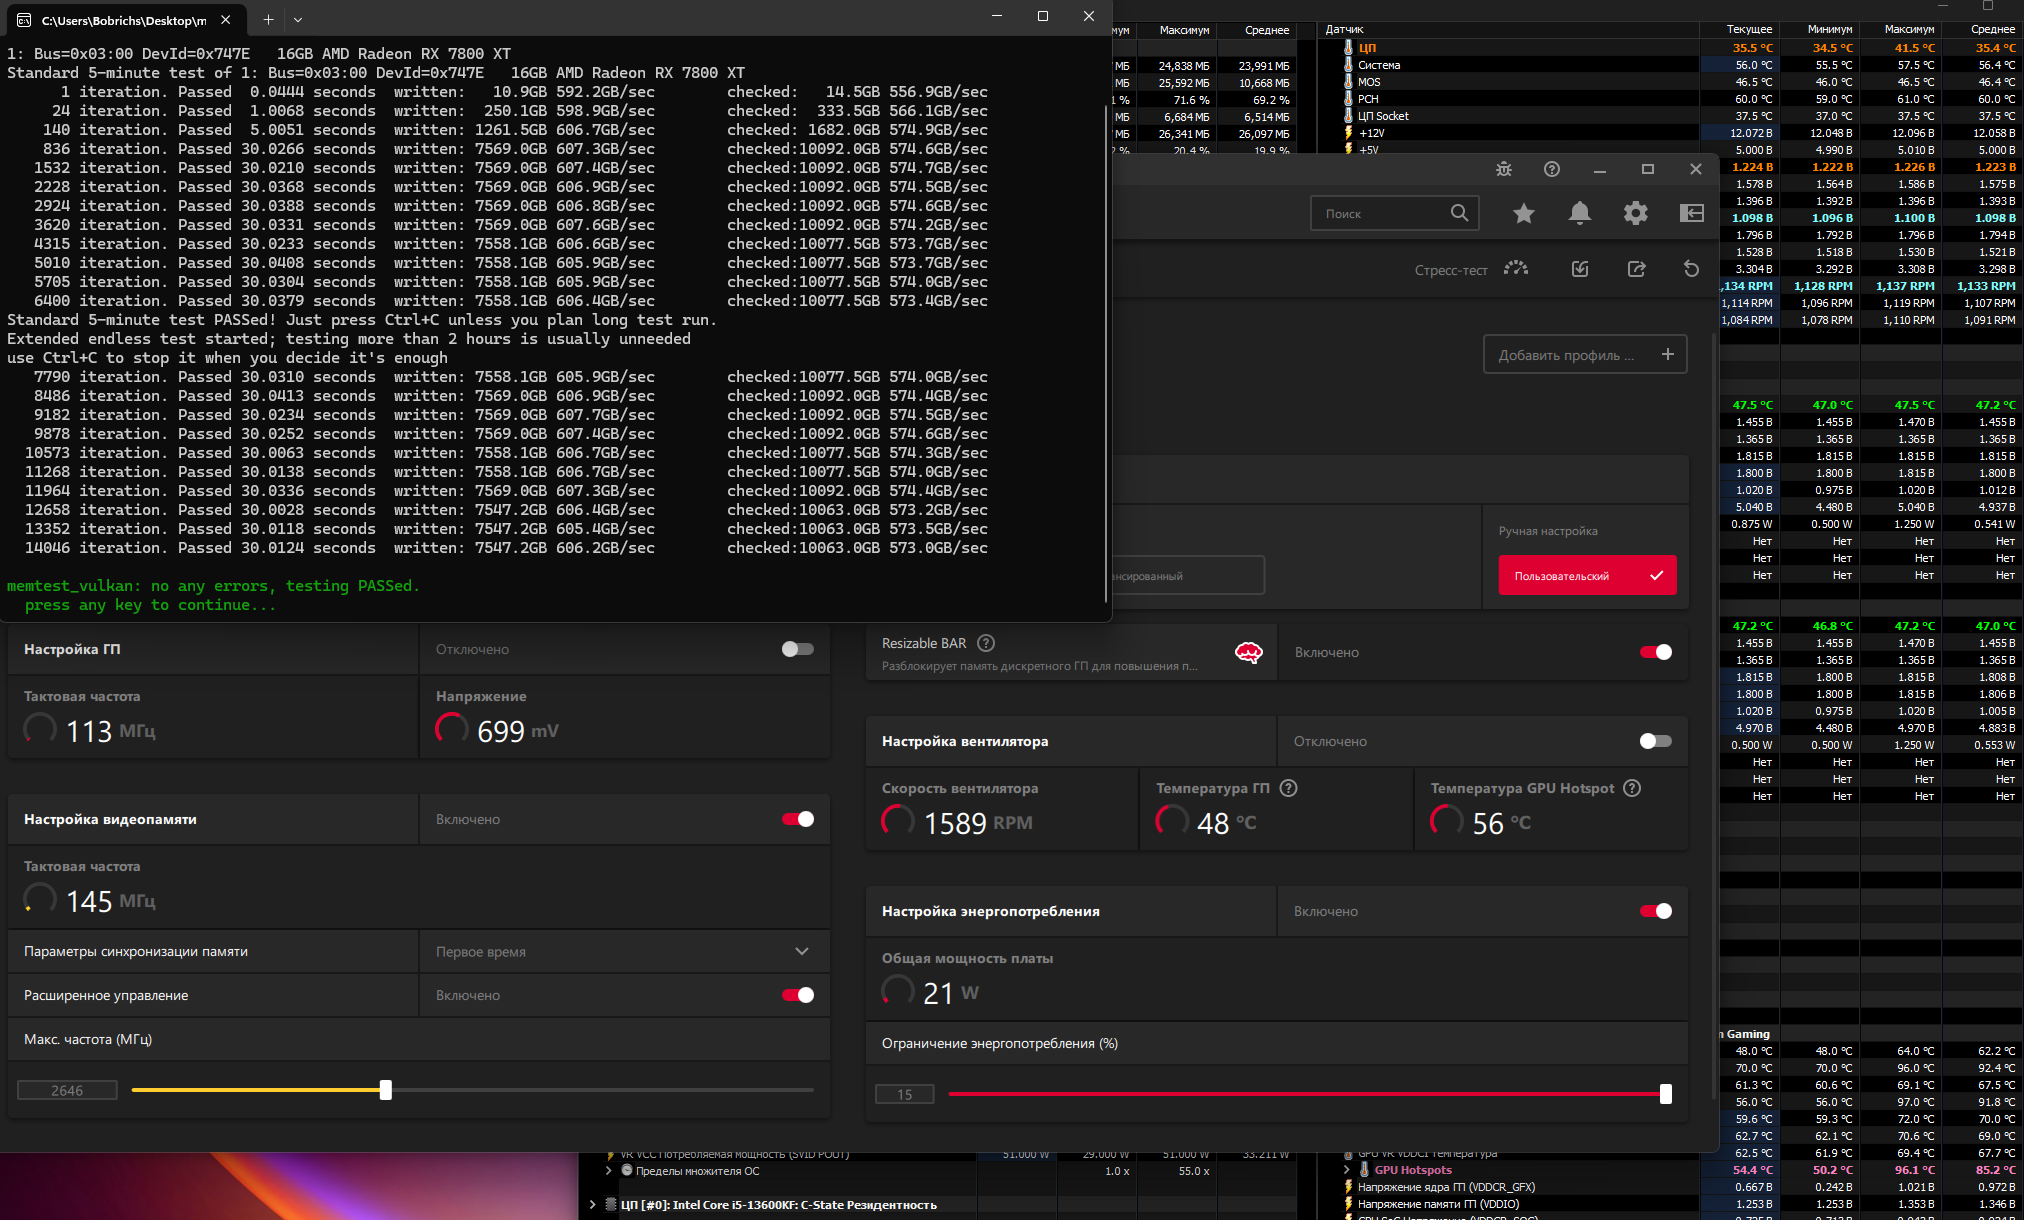The image size is (2024, 1220).
Task: Click the sidebar collapse icon
Action: click(x=1692, y=213)
